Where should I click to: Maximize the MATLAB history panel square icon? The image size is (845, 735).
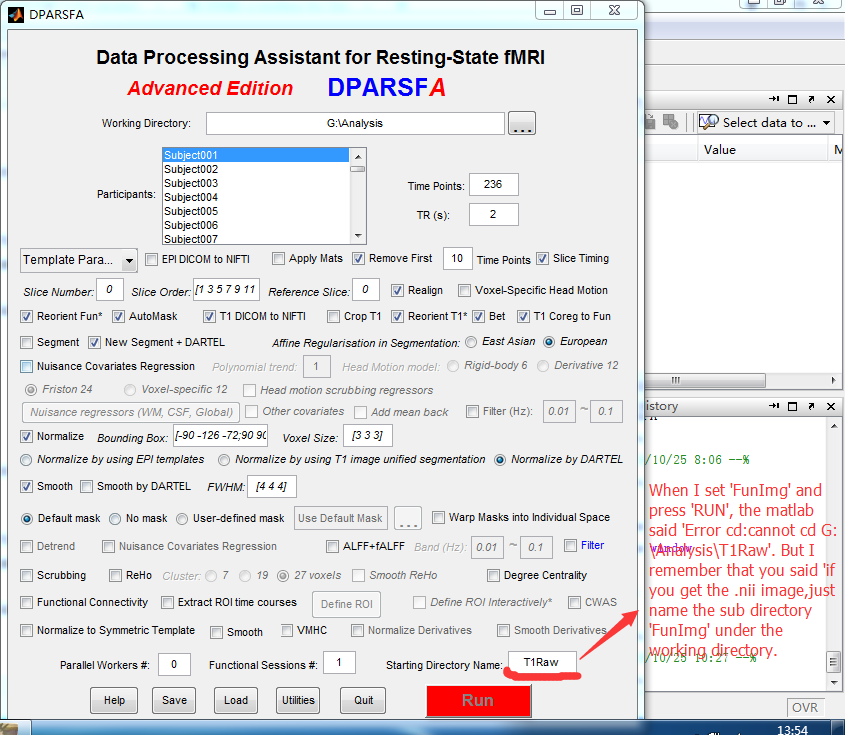pos(792,406)
